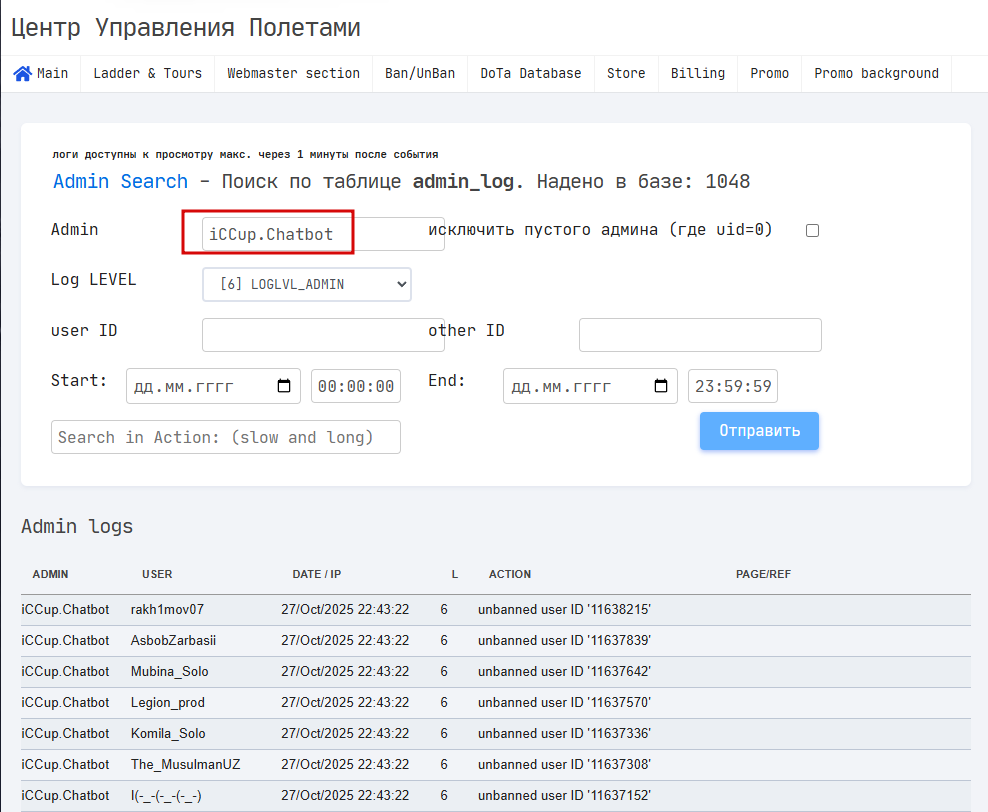
Task: Select user AsbobZarbasii in logs
Action: tap(173, 641)
